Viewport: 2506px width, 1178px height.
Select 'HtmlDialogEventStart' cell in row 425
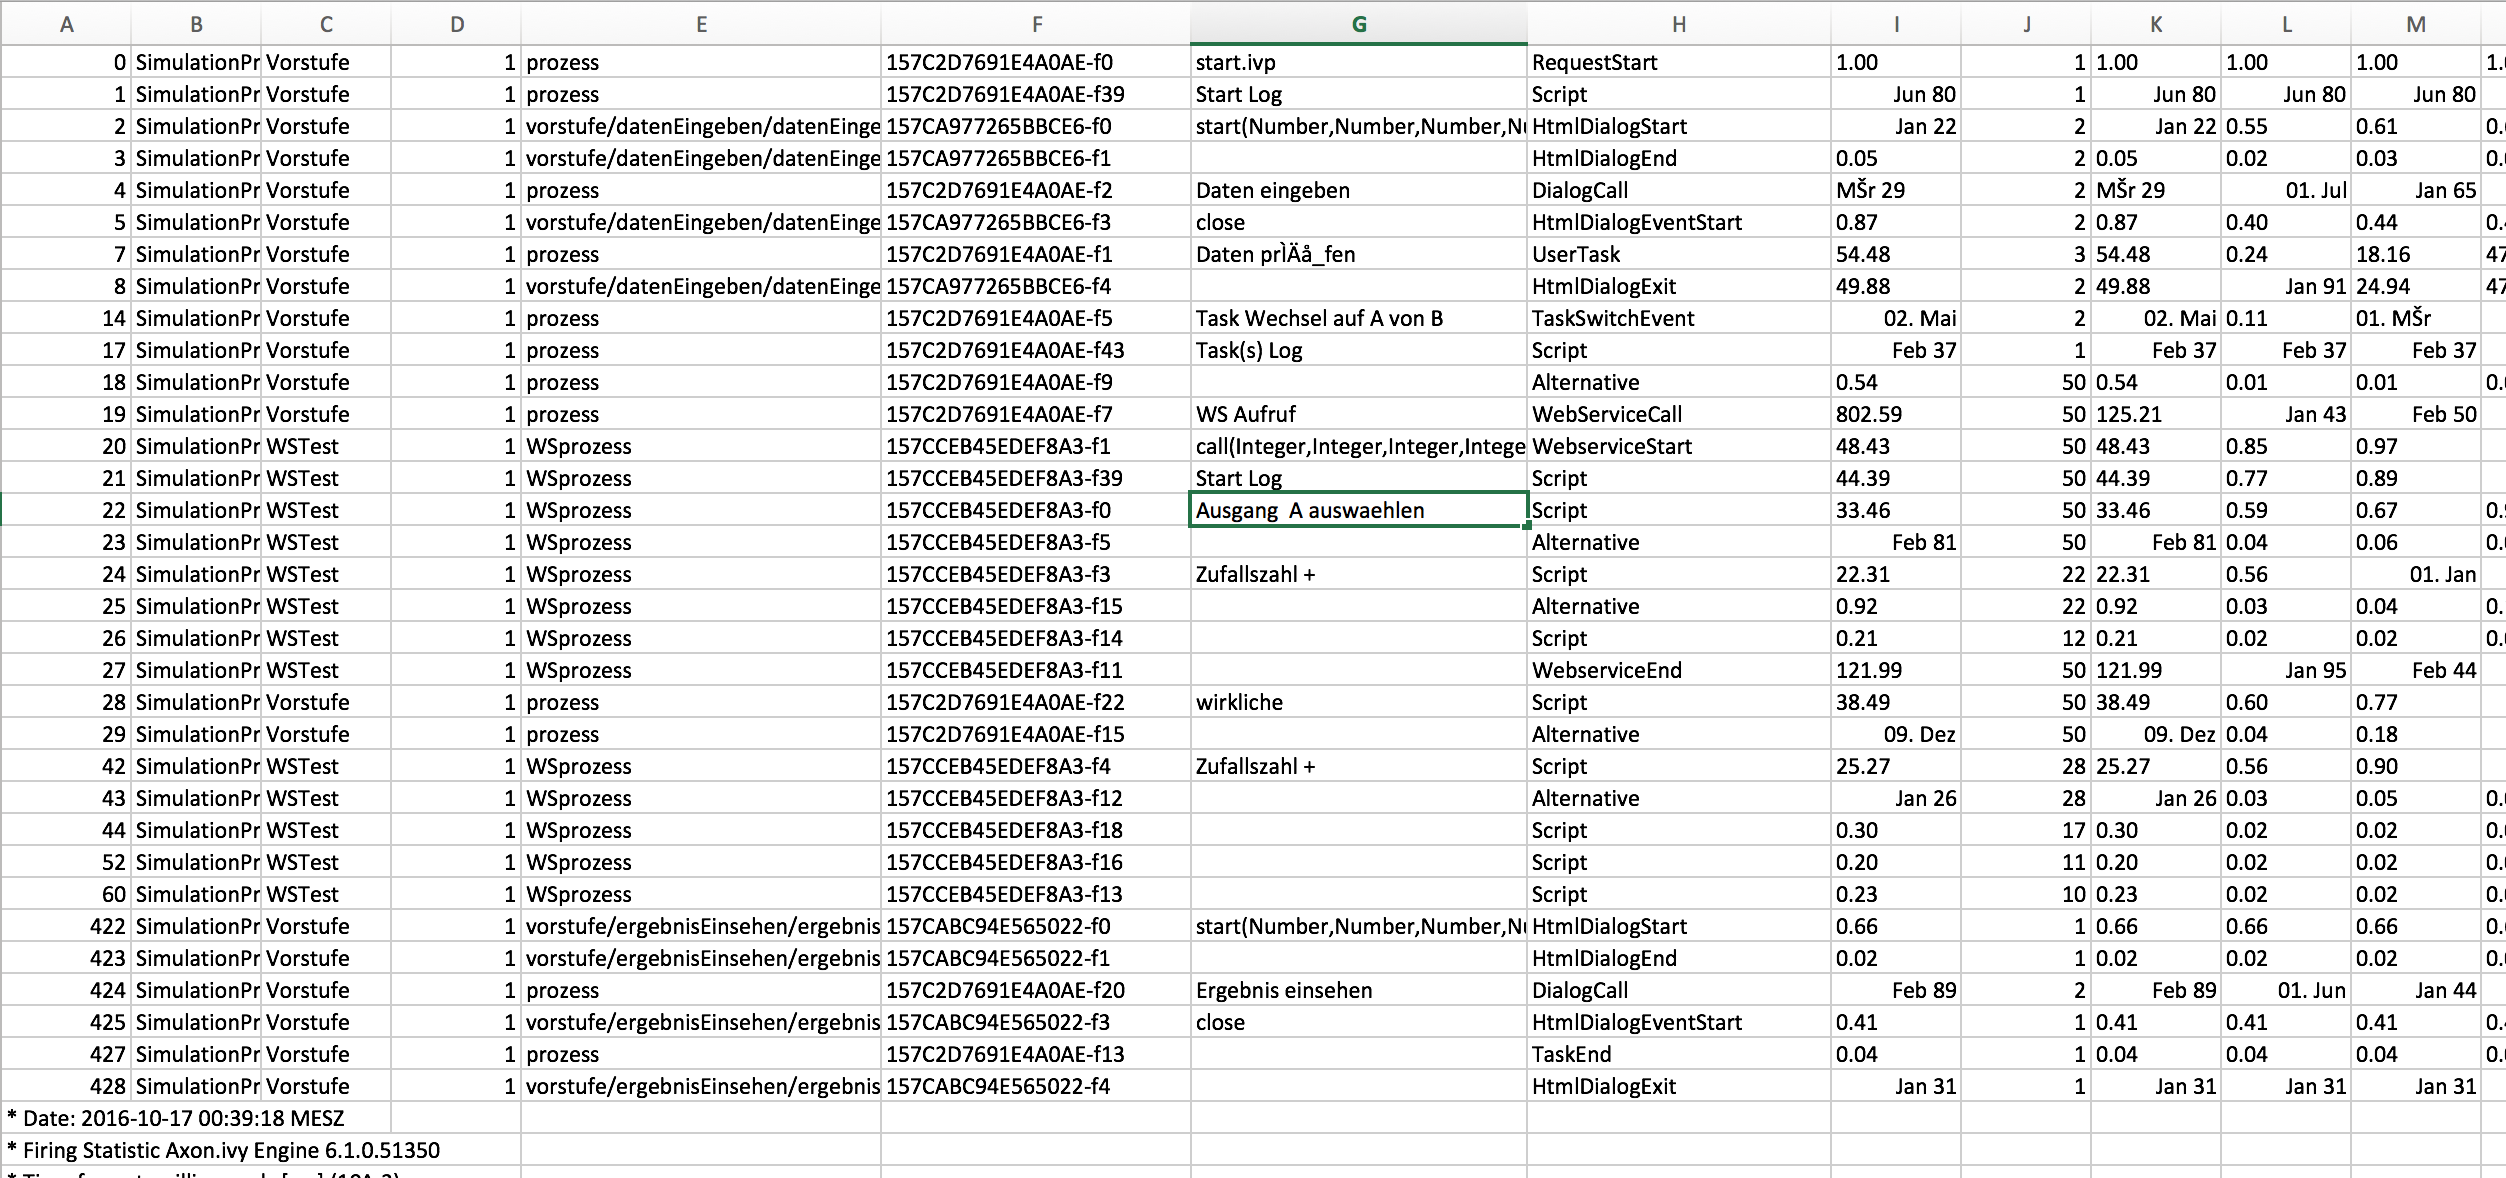tap(1679, 1022)
